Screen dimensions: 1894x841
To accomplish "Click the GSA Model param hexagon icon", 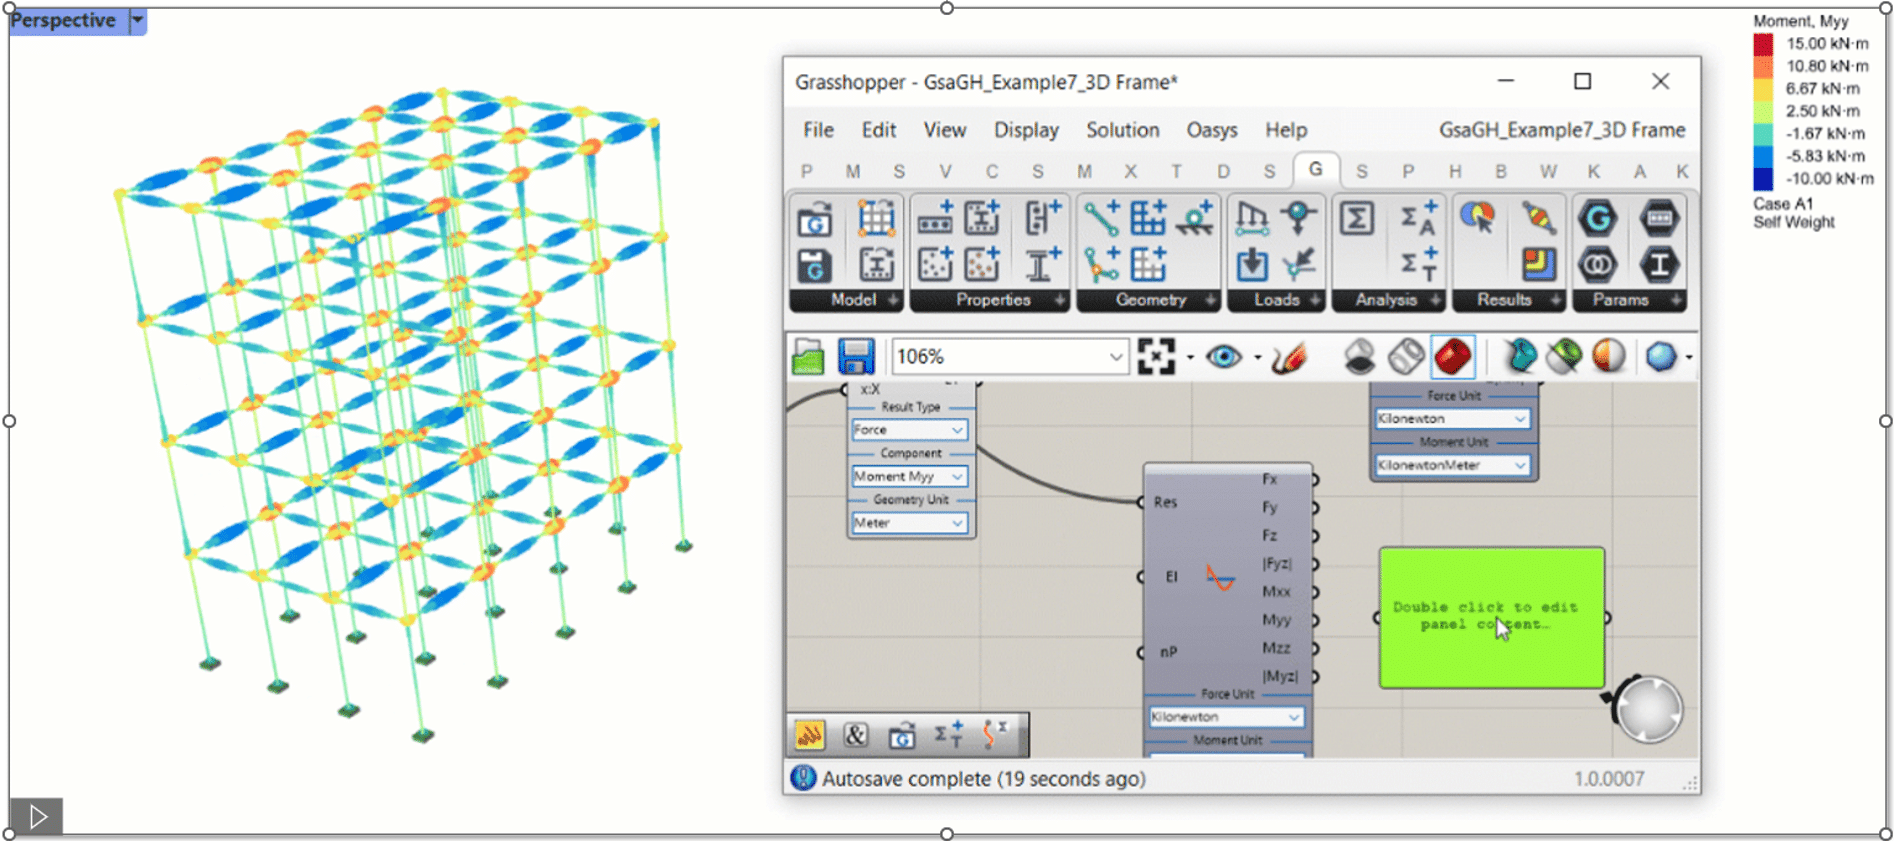I will click(x=1597, y=219).
